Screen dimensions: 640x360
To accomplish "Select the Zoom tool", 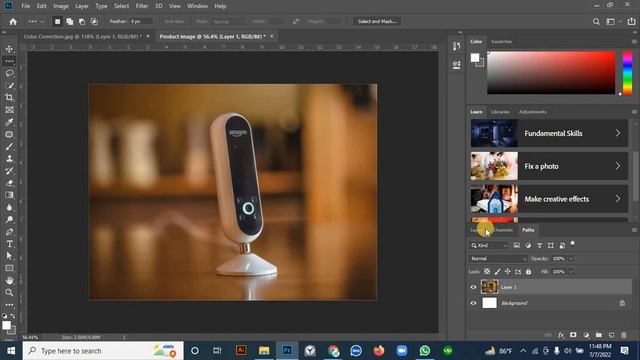I will click(9, 293).
